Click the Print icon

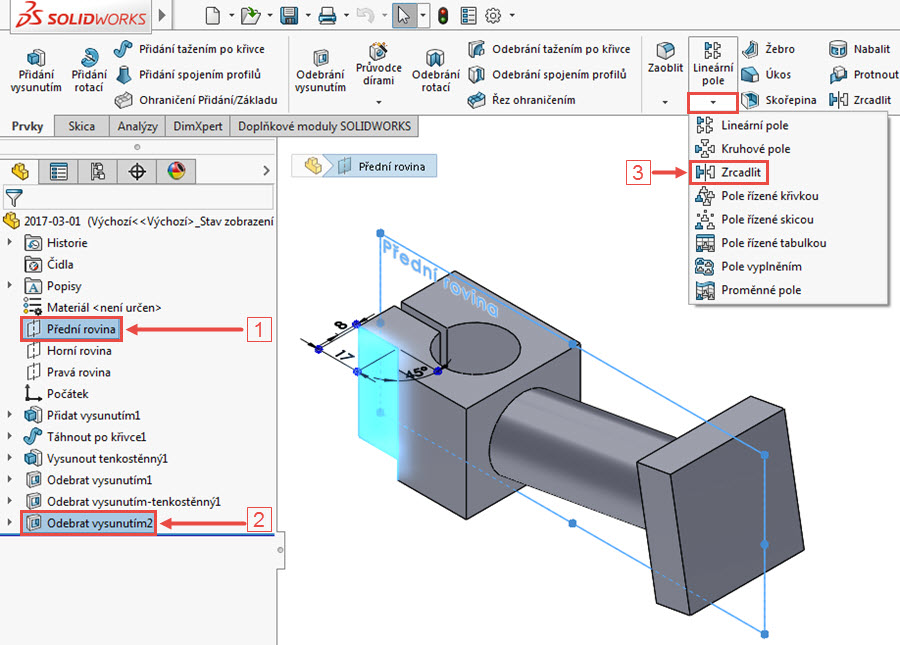(x=327, y=15)
